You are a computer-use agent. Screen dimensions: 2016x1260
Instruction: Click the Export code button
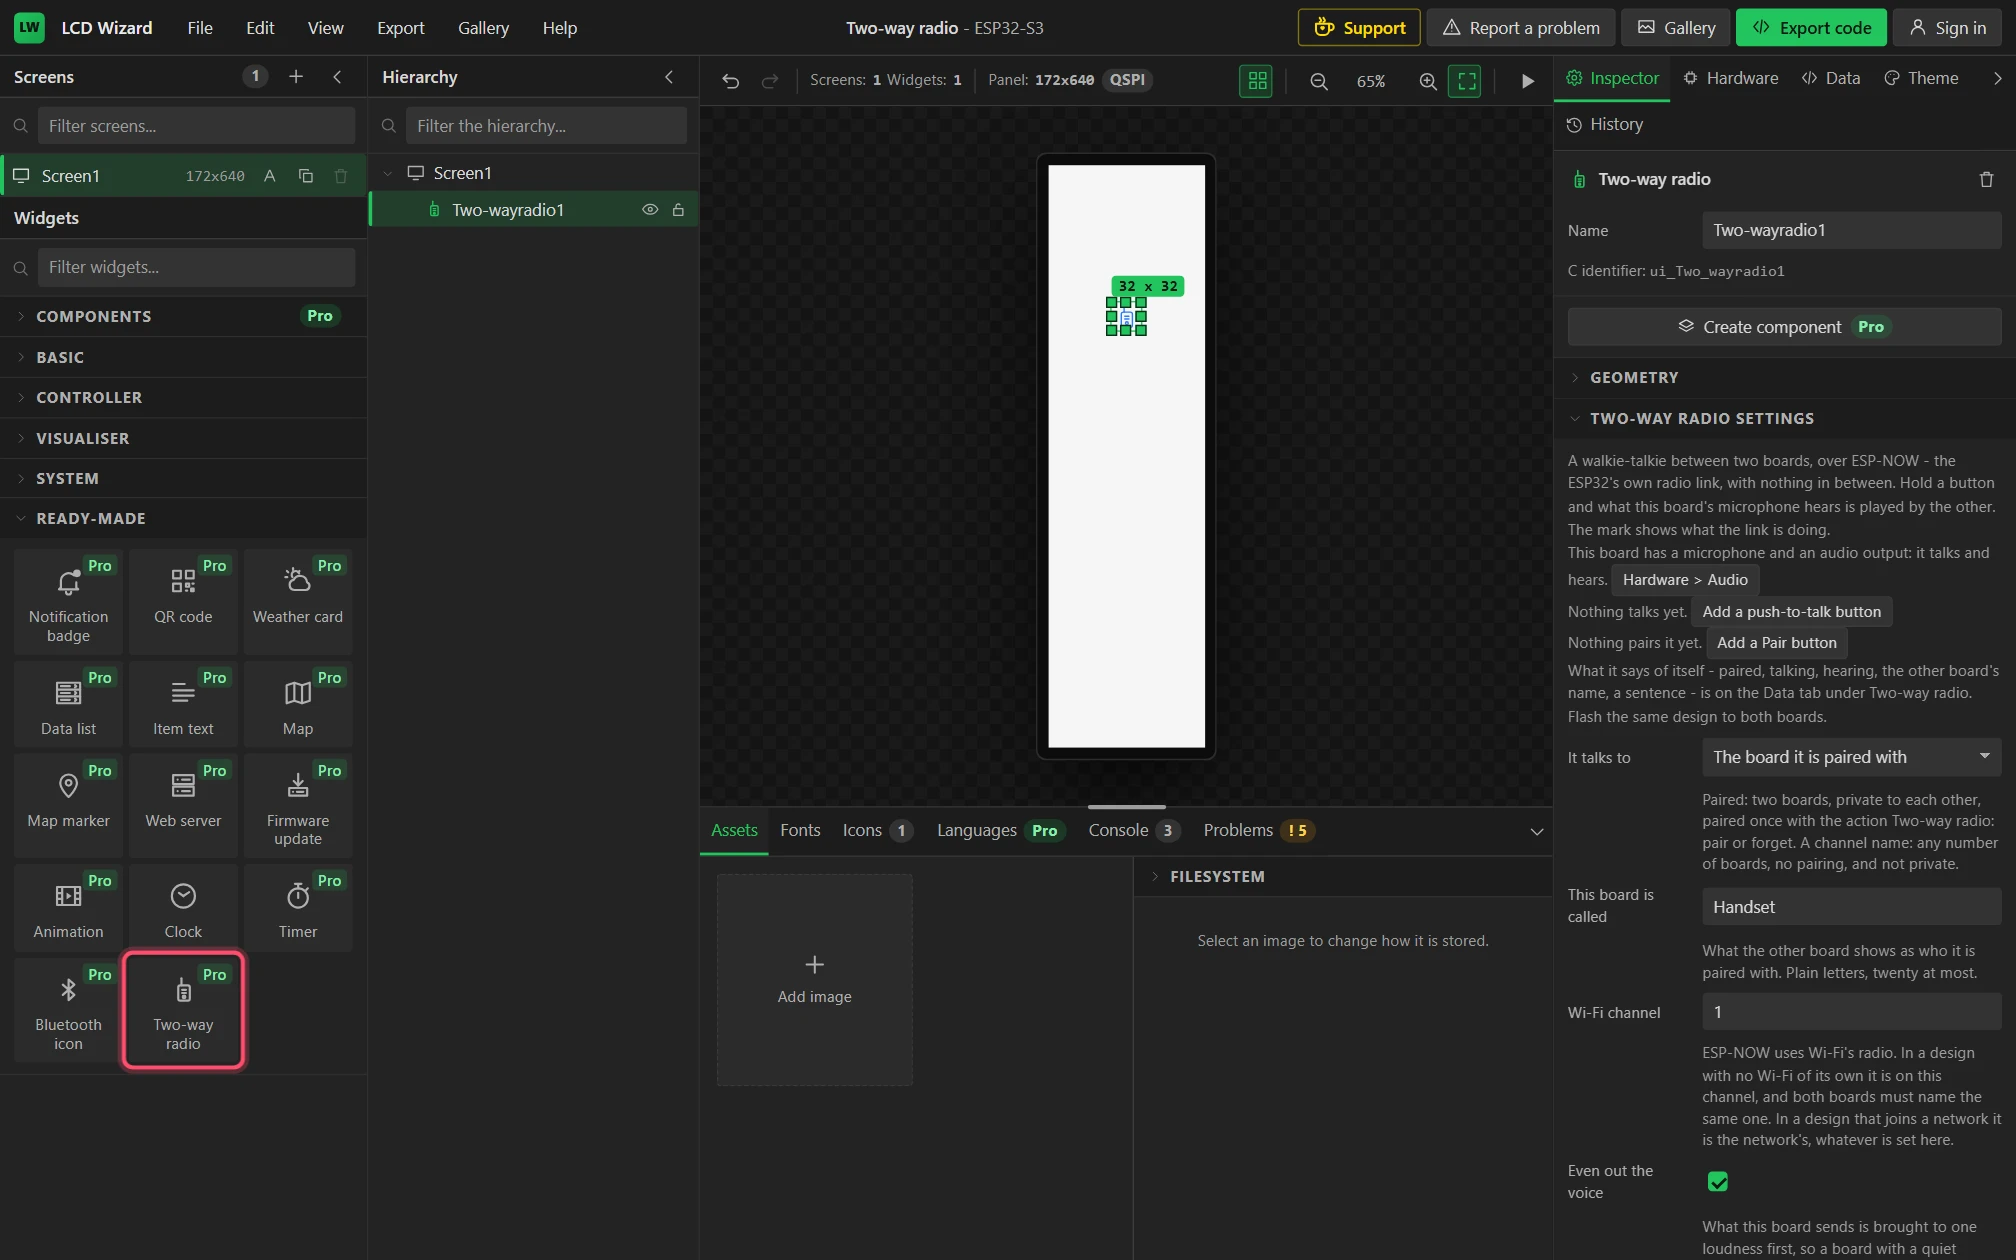pos(1811,28)
